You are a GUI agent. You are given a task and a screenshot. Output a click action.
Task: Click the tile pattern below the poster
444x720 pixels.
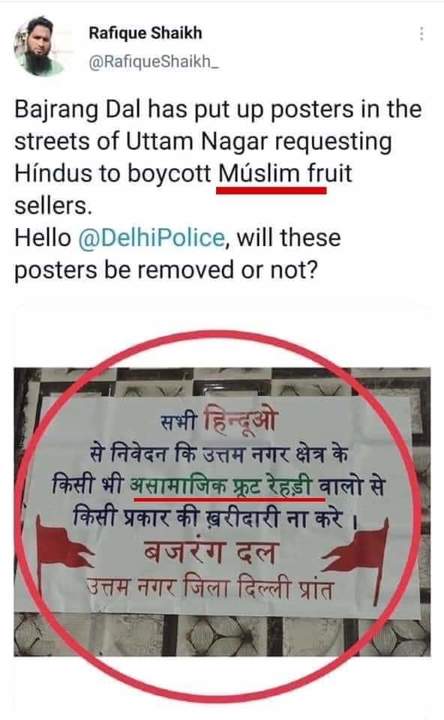[x=222, y=636]
